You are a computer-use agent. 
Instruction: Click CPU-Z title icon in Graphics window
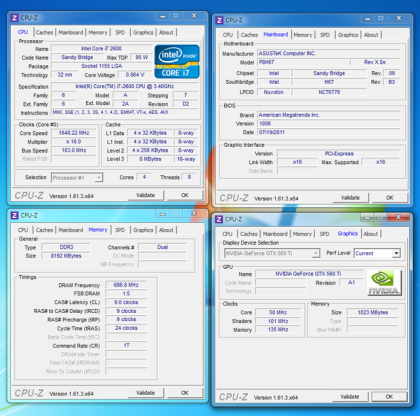(219, 219)
